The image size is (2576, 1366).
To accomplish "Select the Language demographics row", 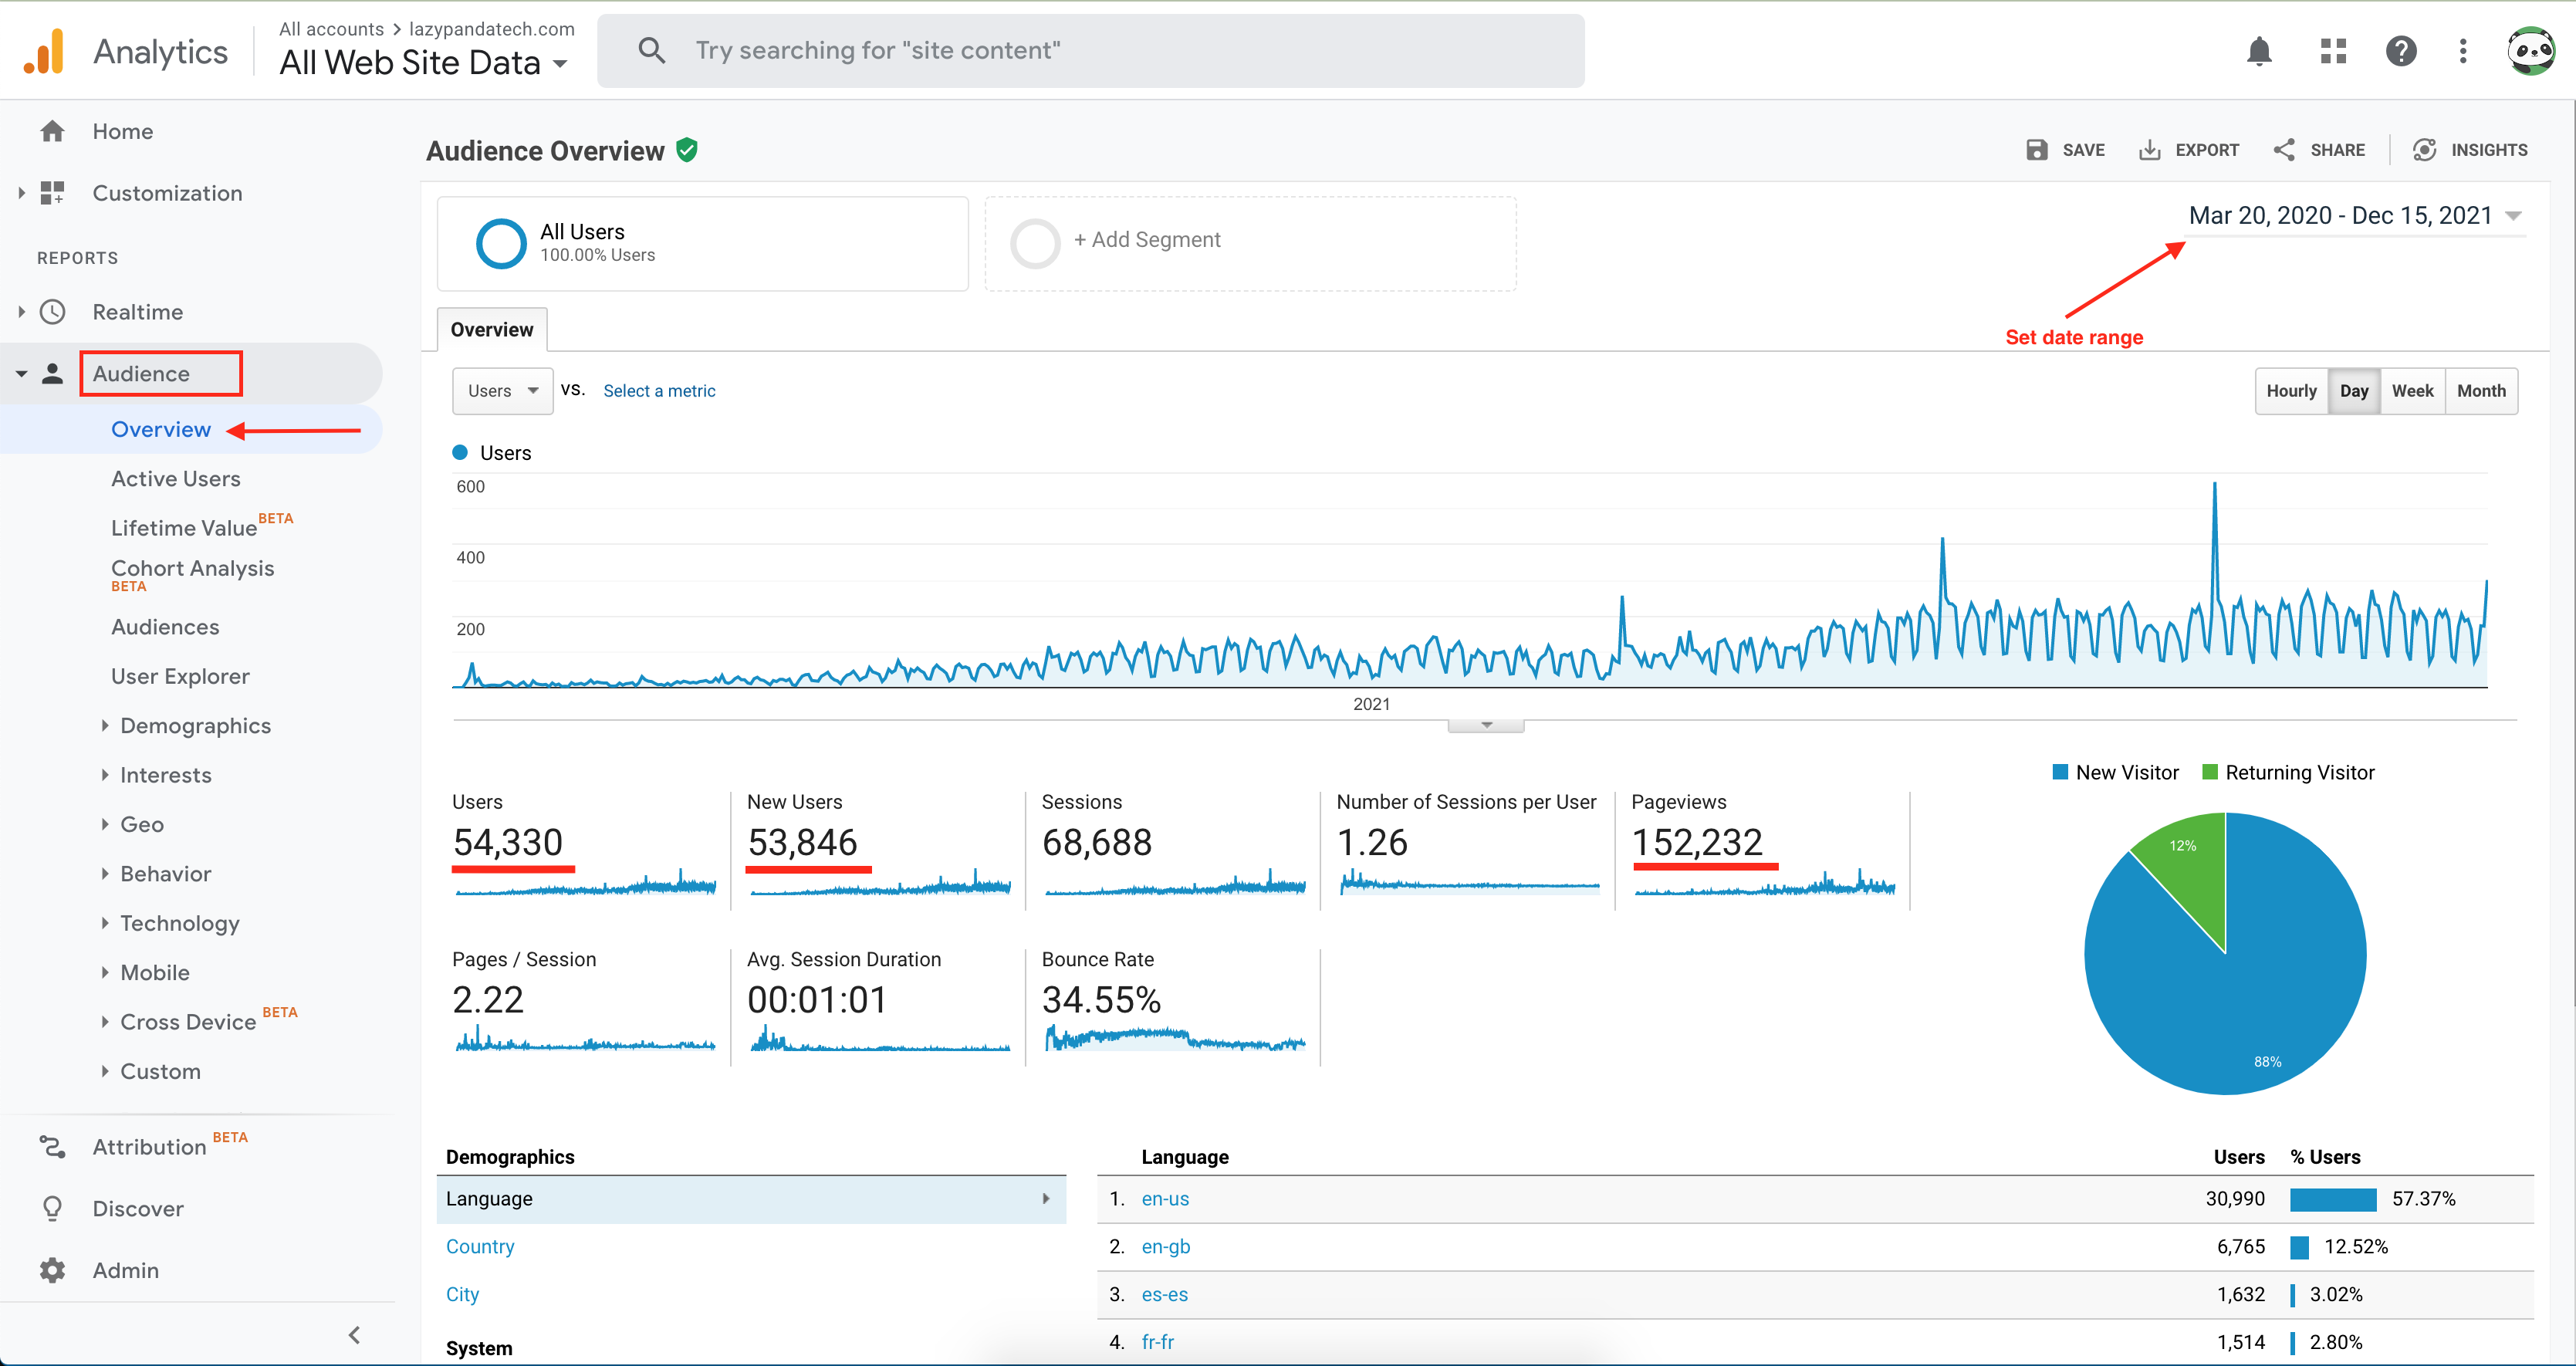I will pos(751,1199).
